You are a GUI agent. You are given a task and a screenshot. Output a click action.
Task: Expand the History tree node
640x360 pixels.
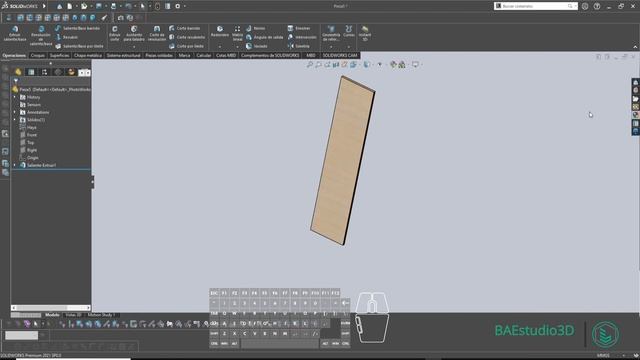pyautogui.click(x=15, y=97)
